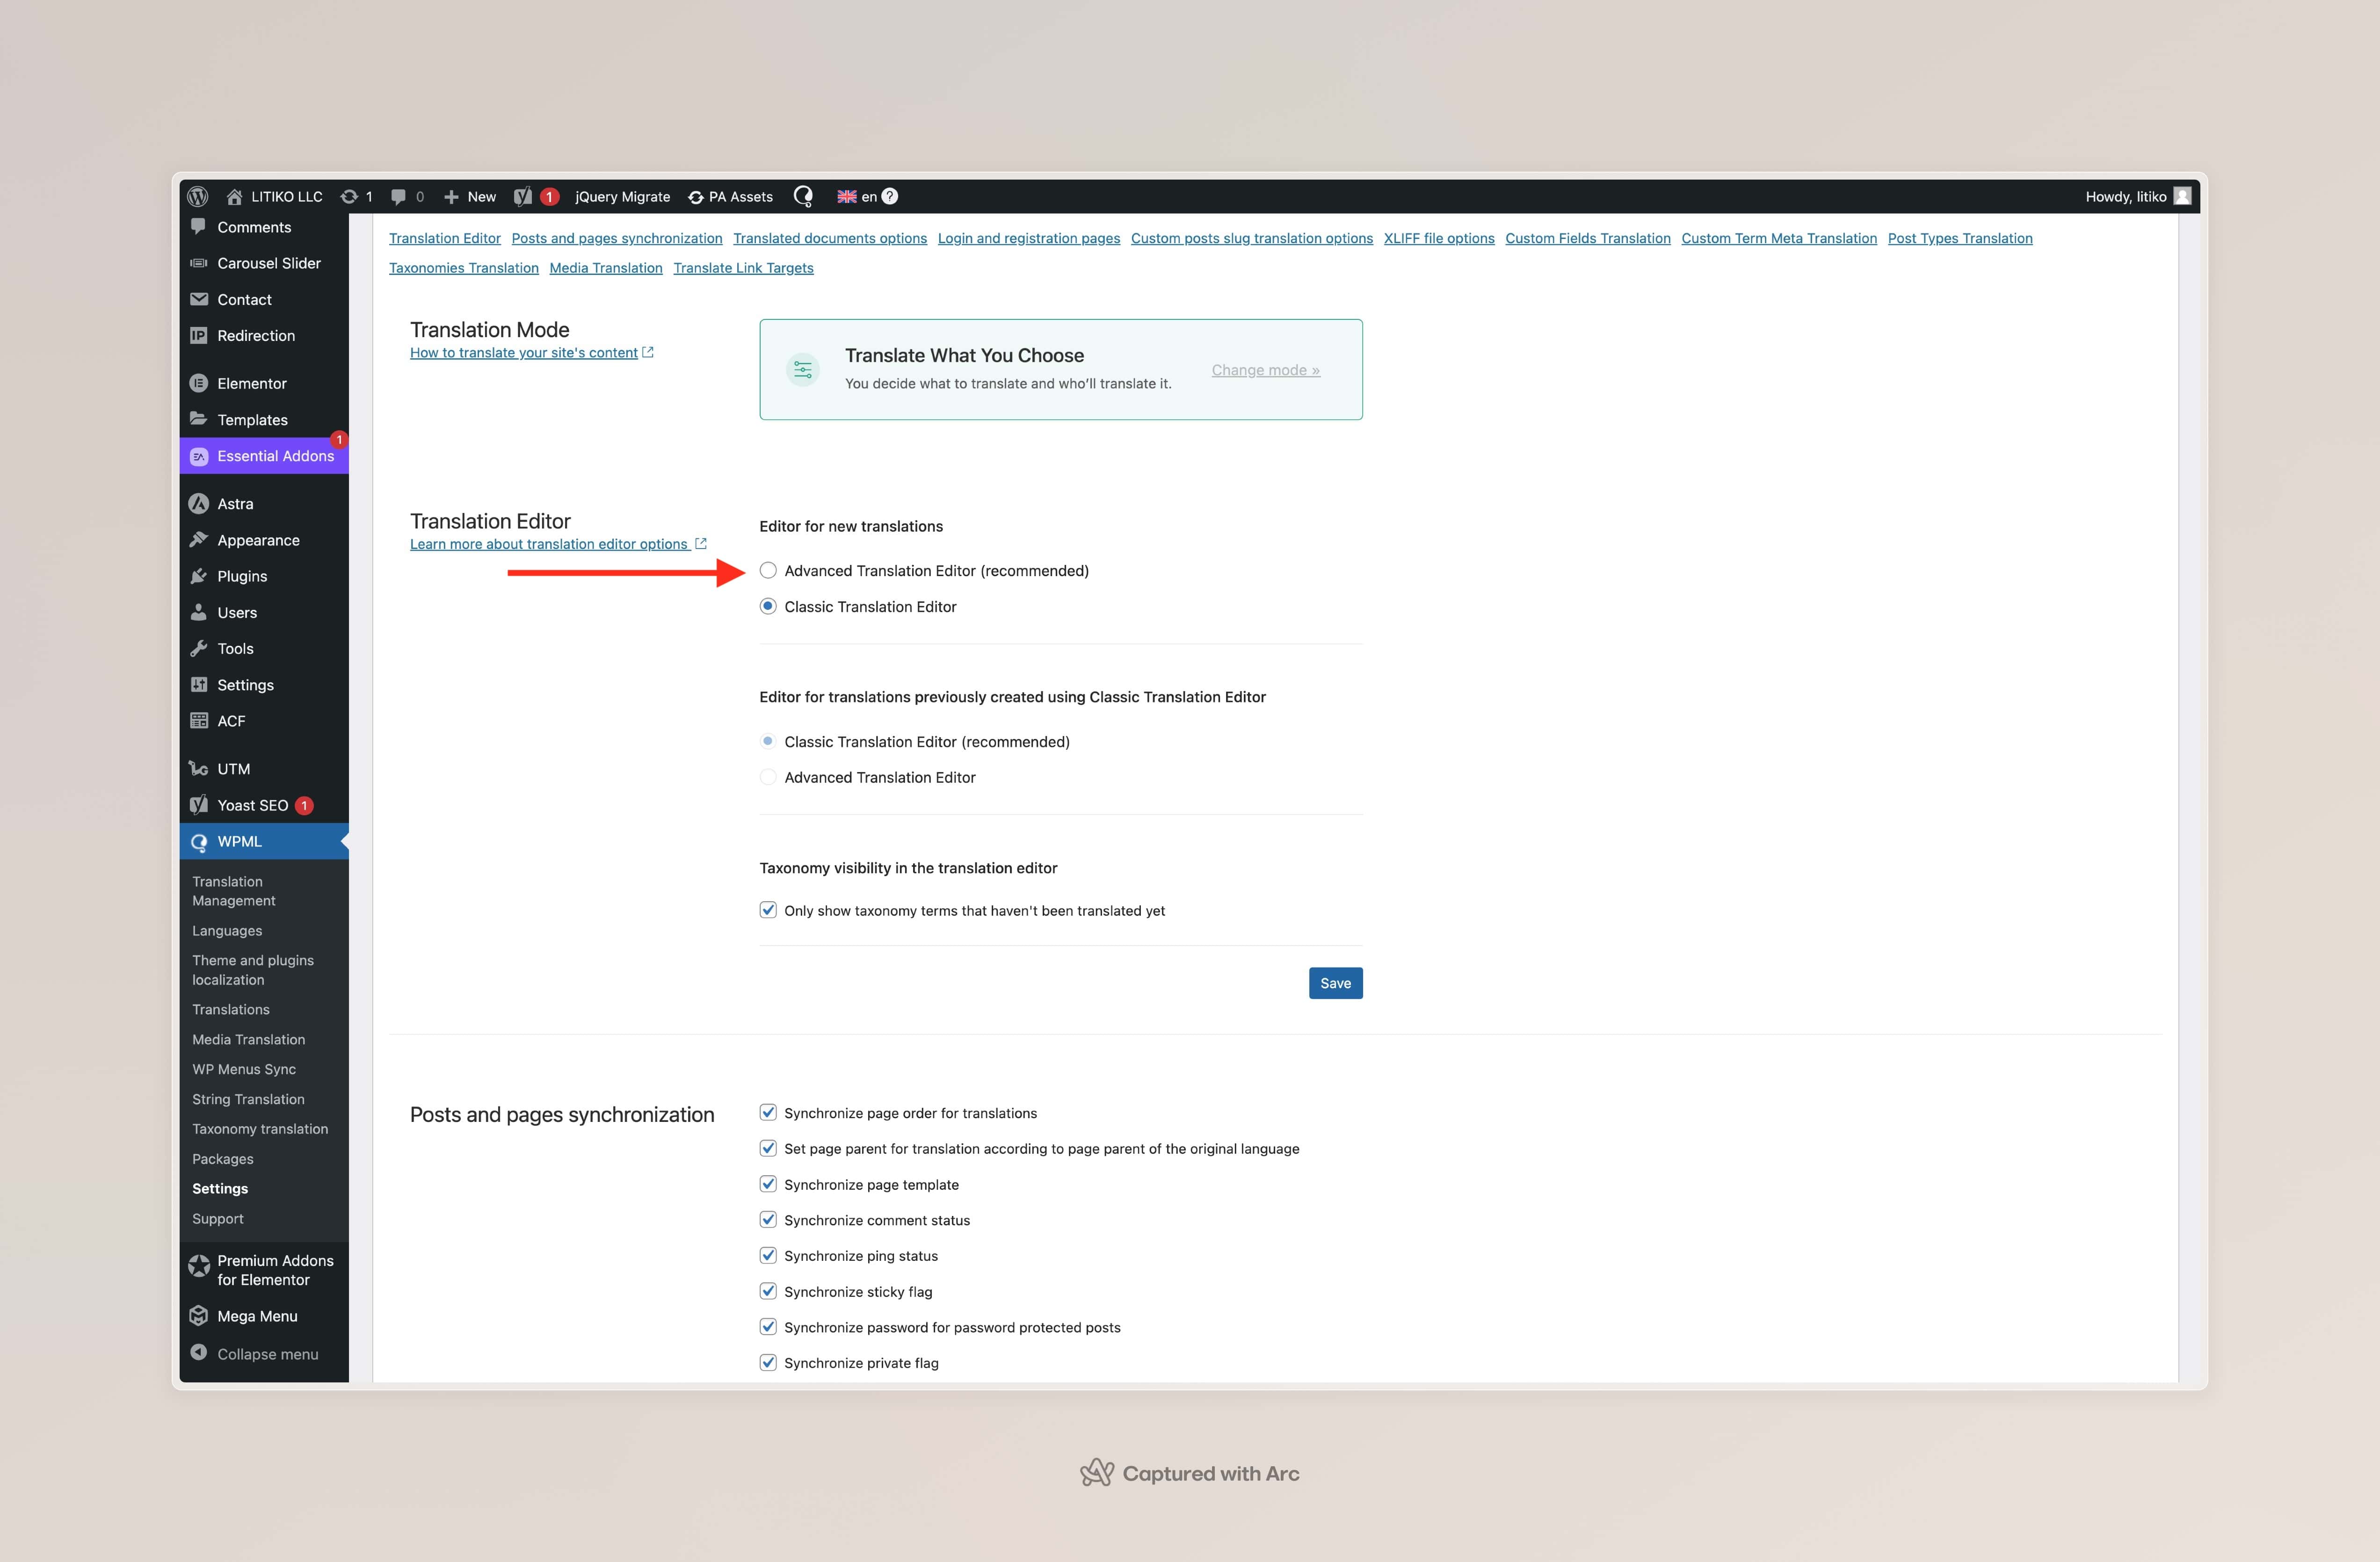This screenshot has height=1562, width=2380.
Task: Click the Translate What You Choose box
Action: (1060, 369)
